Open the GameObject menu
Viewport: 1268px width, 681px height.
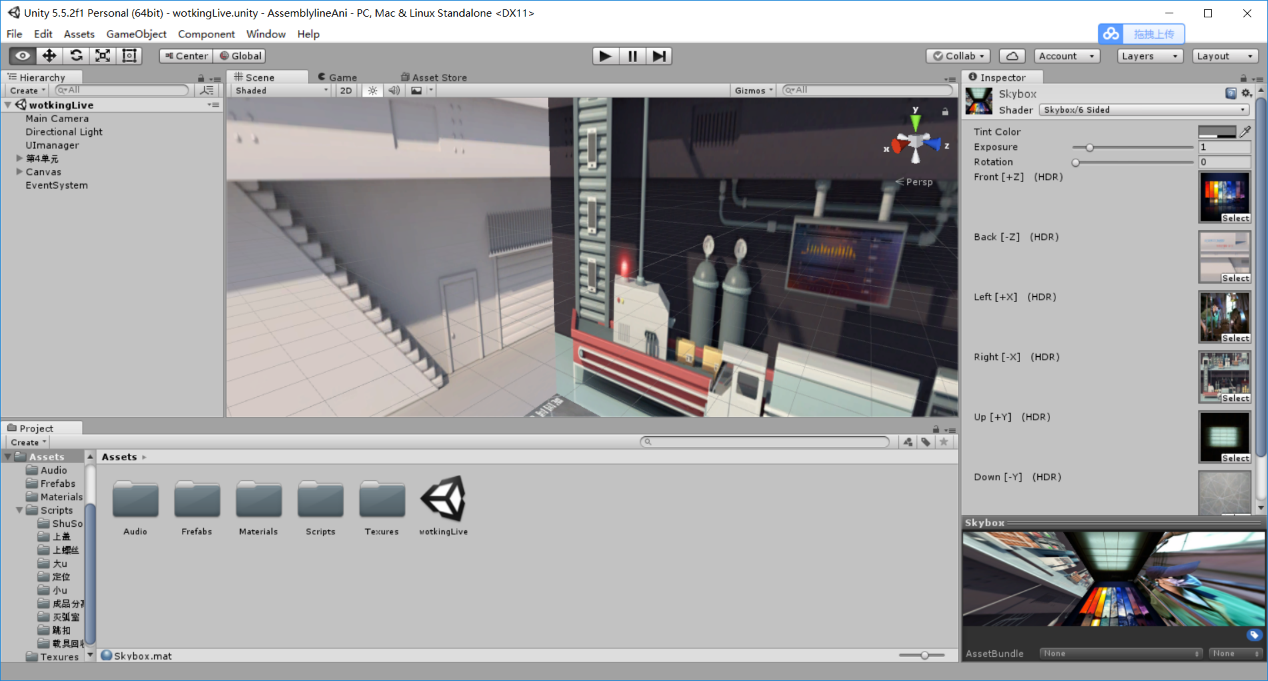(136, 34)
